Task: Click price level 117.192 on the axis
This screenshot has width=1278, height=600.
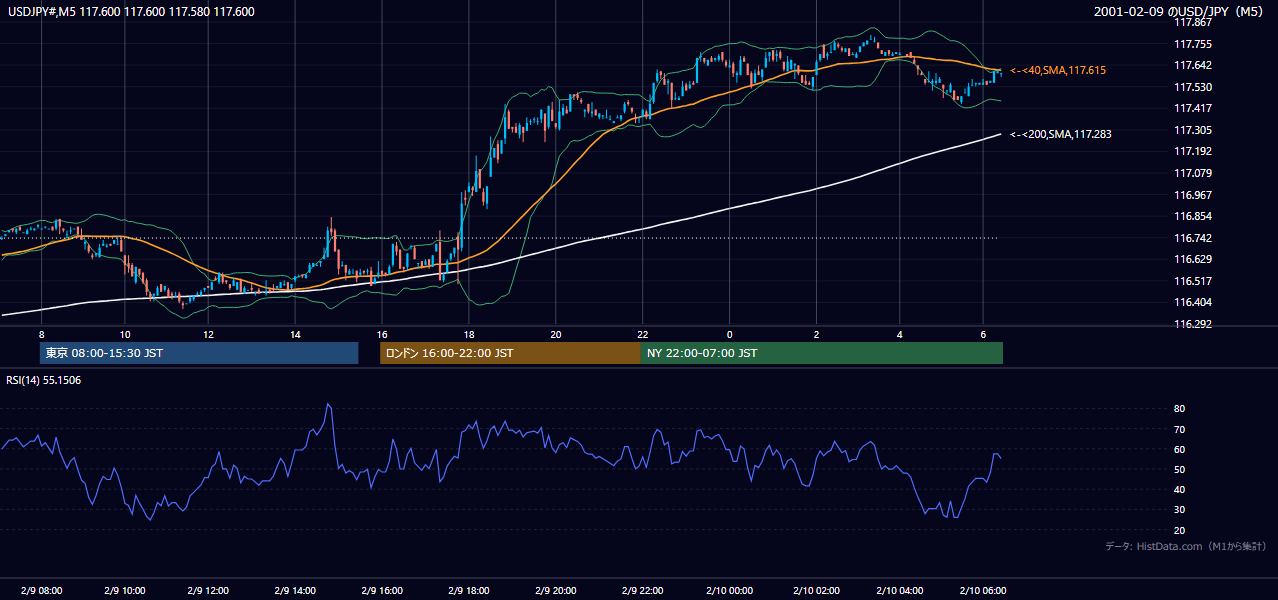Action: (x=1192, y=151)
